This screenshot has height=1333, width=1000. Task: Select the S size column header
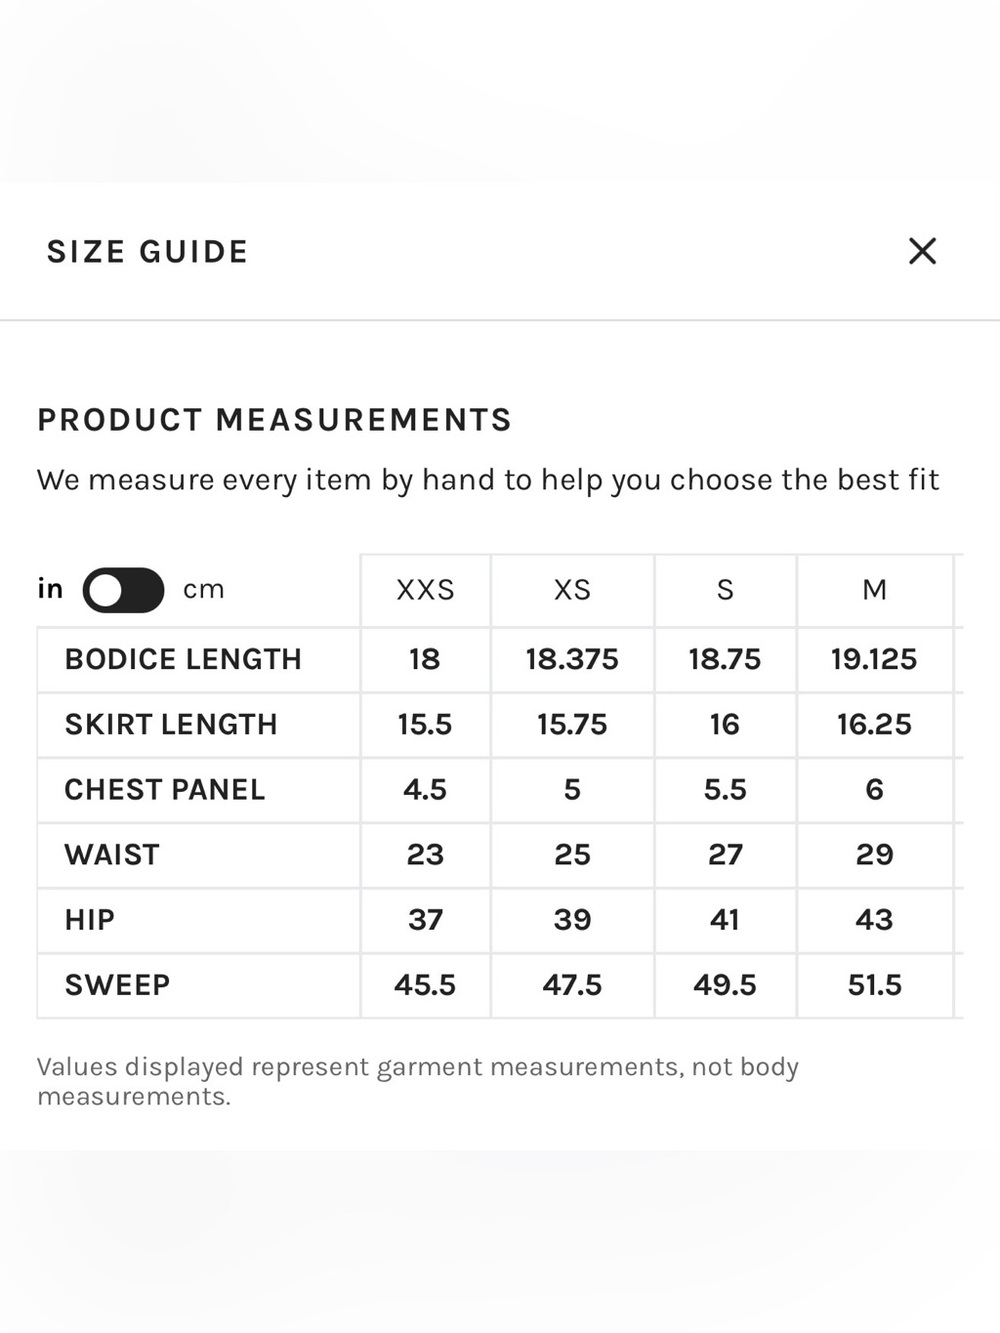pos(725,590)
